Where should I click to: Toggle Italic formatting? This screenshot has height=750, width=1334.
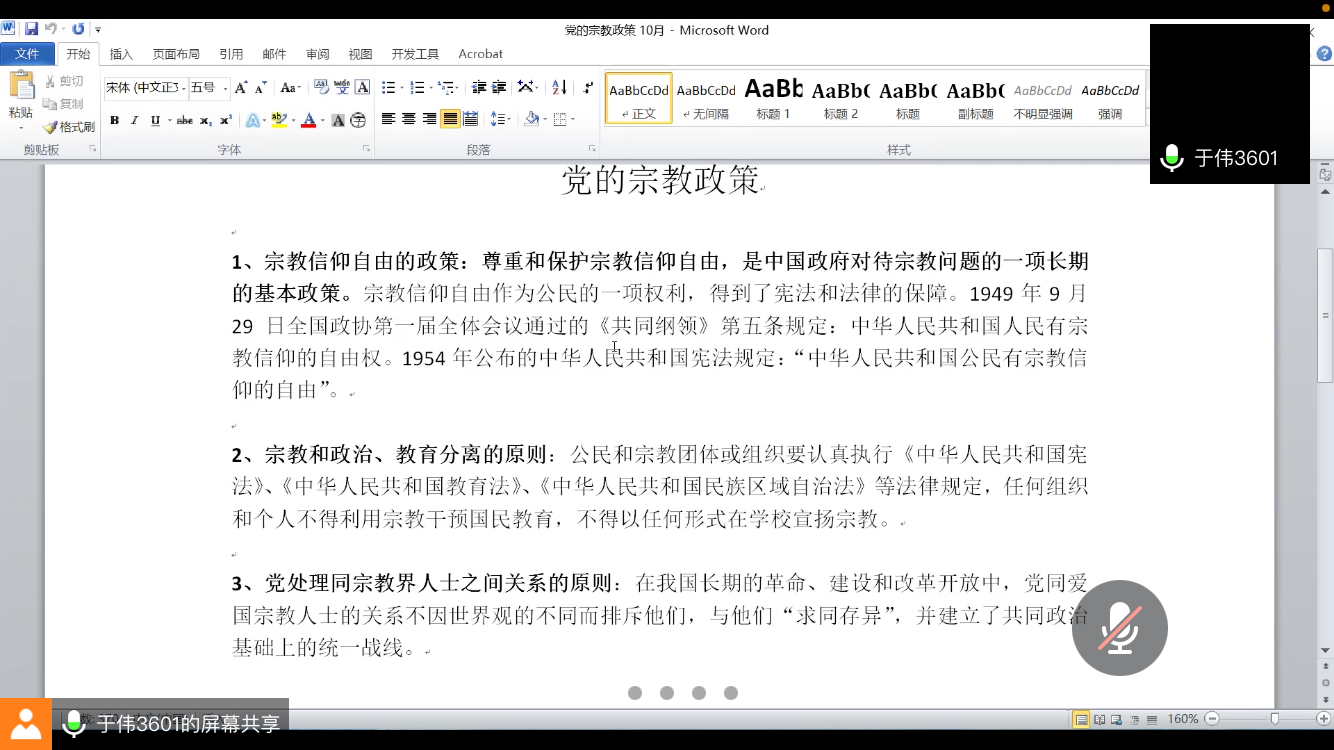point(135,120)
